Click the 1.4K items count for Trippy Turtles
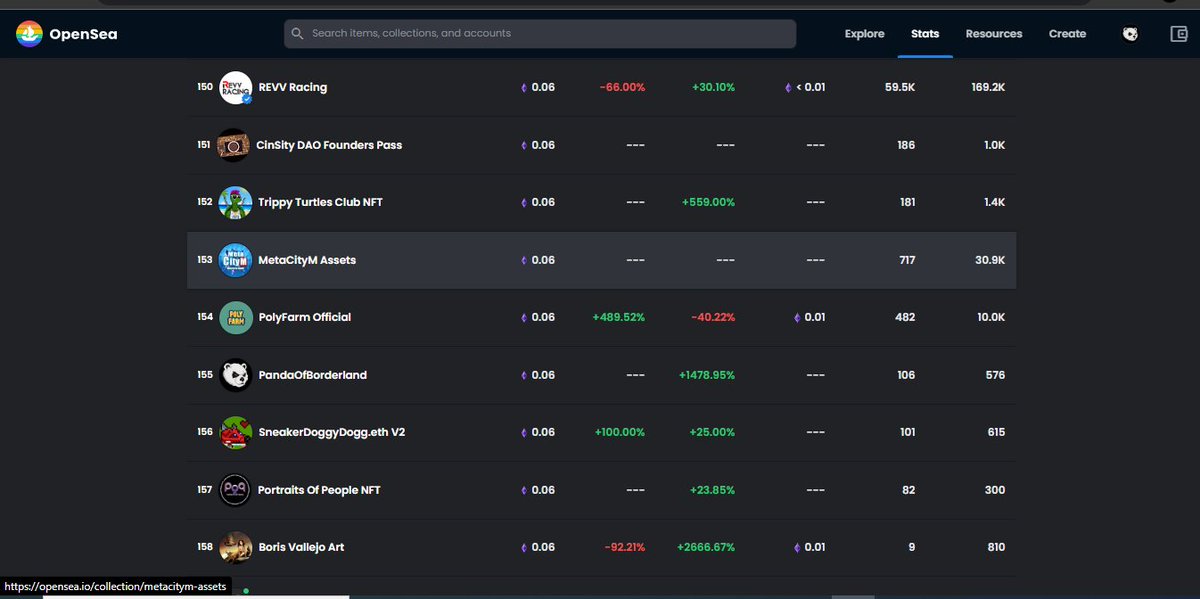1200x599 pixels. pyautogui.click(x=994, y=203)
